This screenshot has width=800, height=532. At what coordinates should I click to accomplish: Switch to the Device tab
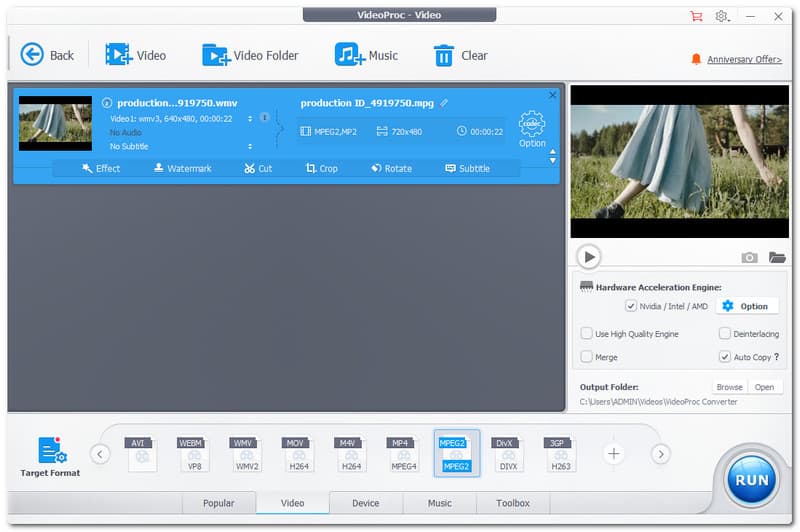(365, 503)
